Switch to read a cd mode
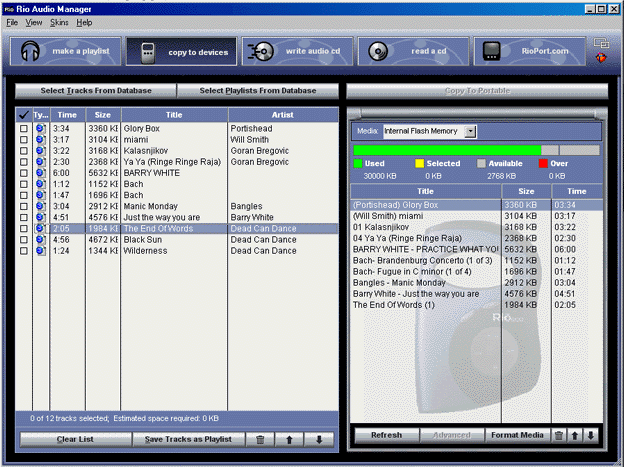Image resolution: width=624 pixels, height=467 pixels. pyautogui.click(x=413, y=51)
